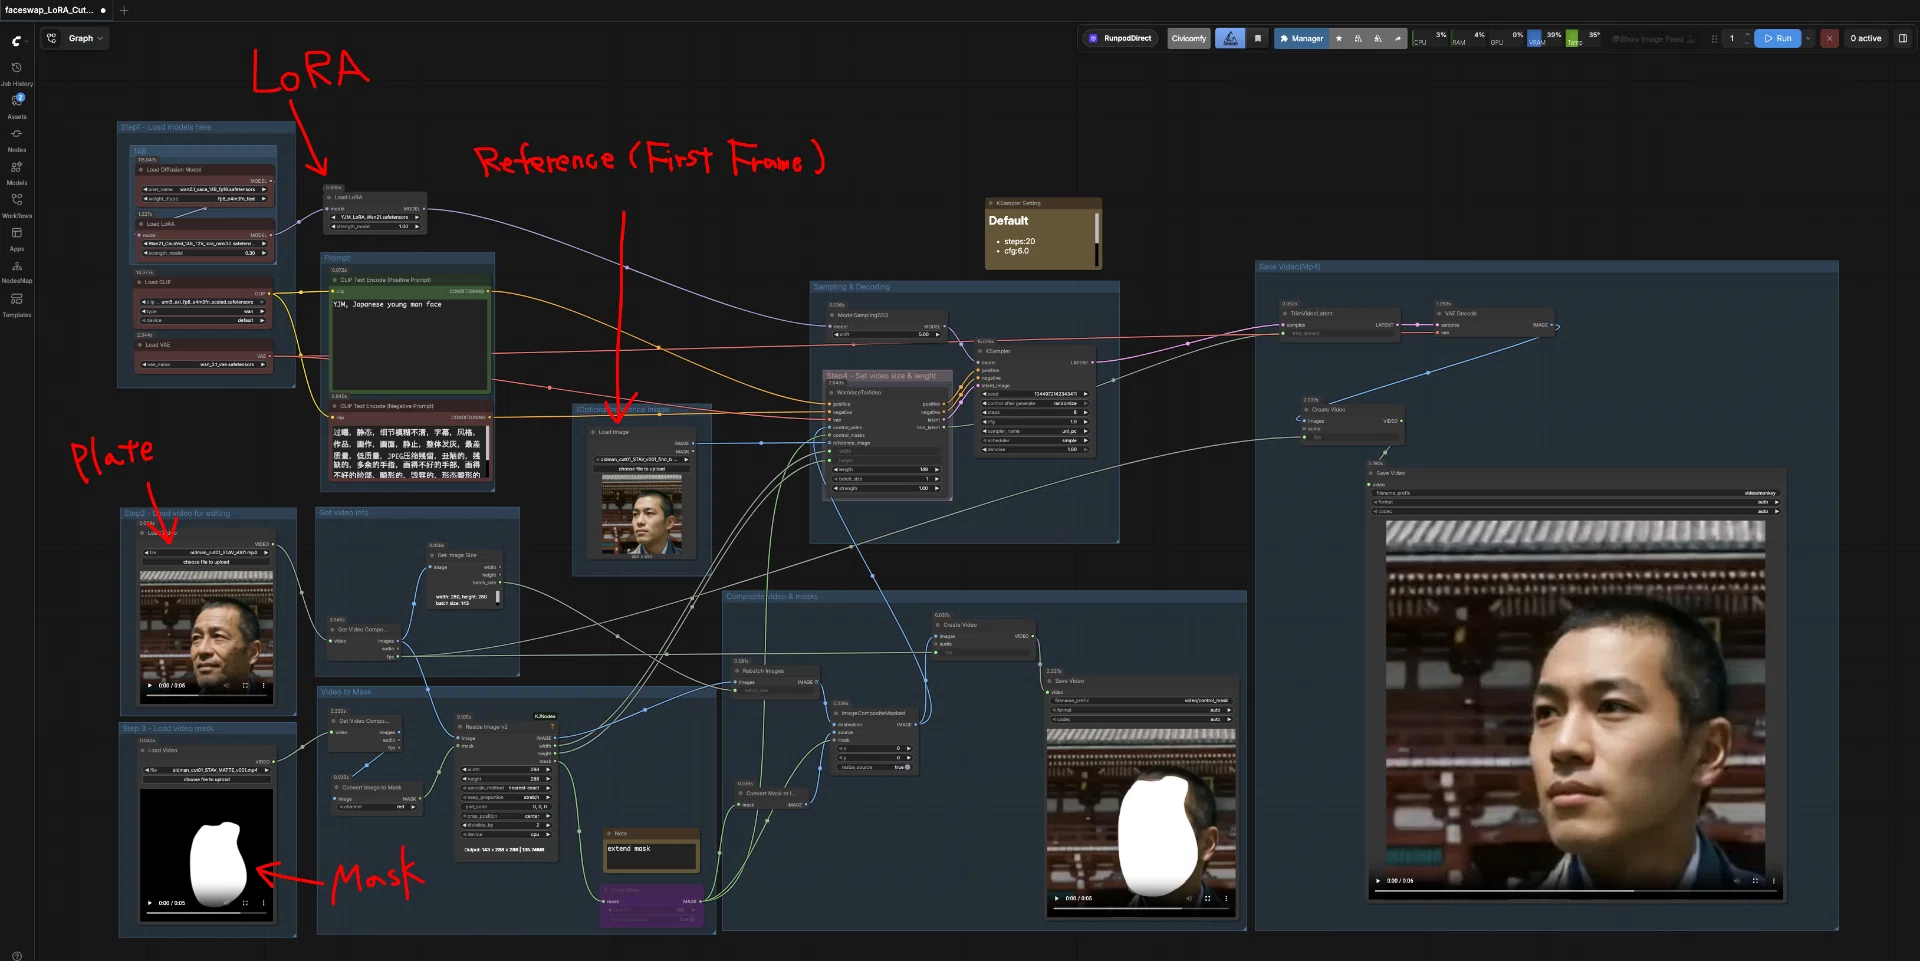Open the NodesMap sidebar panel

[x=17, y=271]
